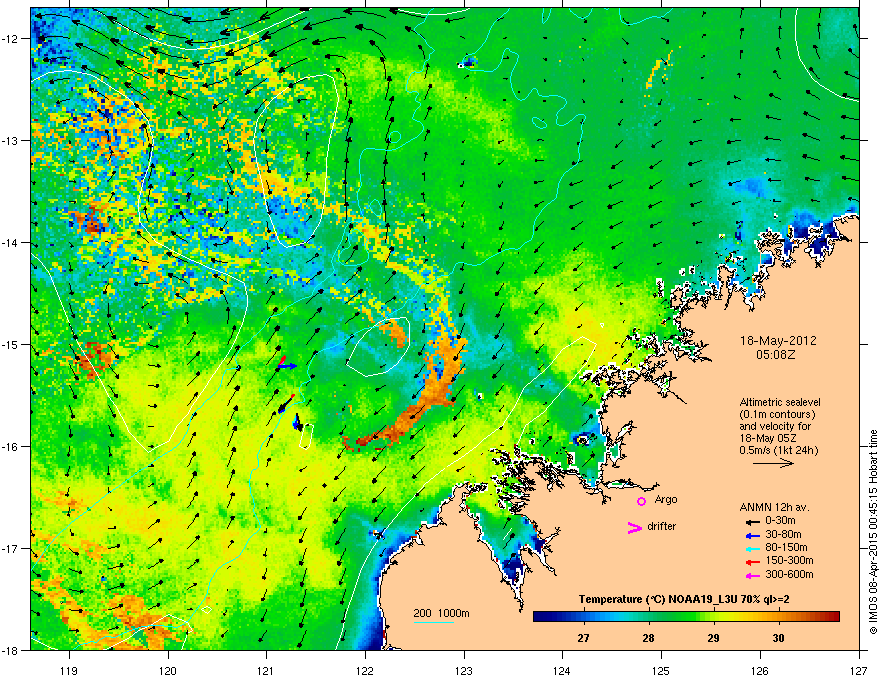The width and height of the screenshot is (880, 680).
Task: Click the '200 1000m' depth label
Action: click(x=441, y=613)
